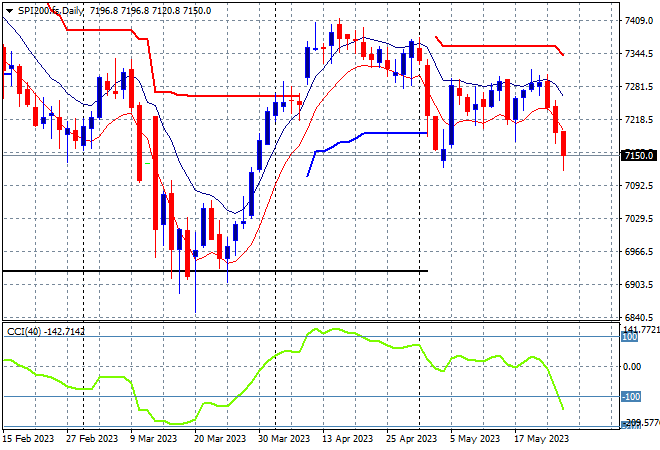
Task: Select the 5 May 2023 date label
Action: (474, 439)
